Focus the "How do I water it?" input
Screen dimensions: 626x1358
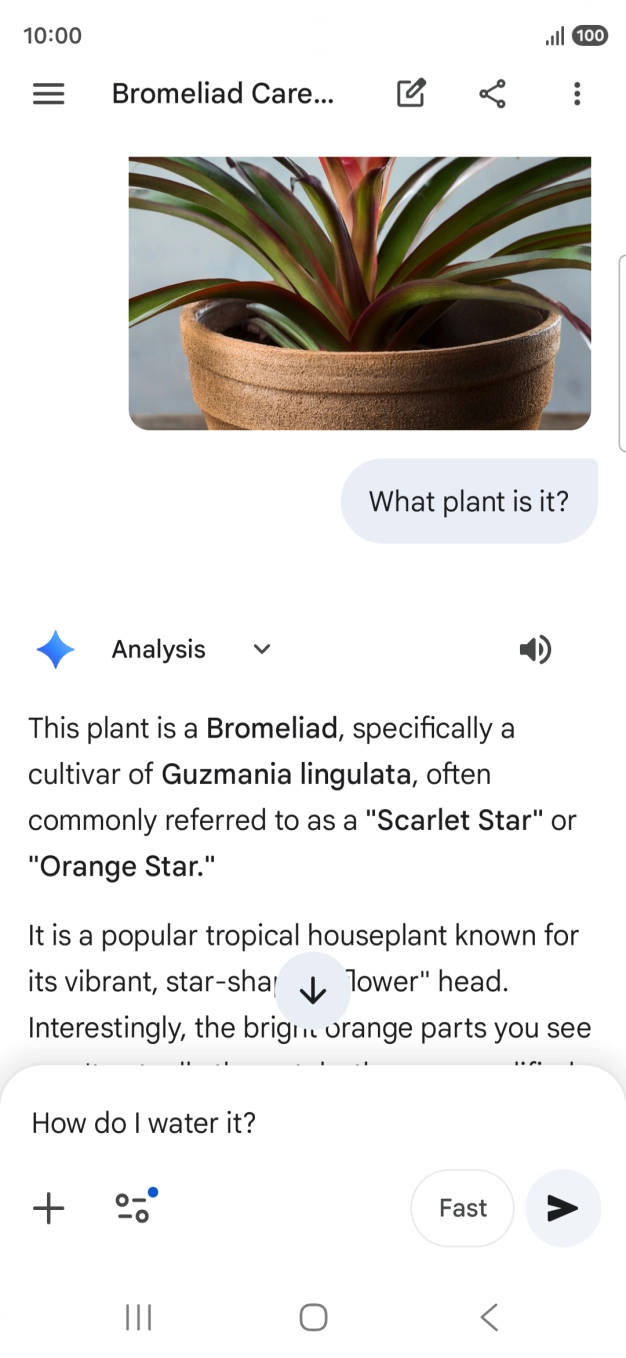coord(300,1123)
